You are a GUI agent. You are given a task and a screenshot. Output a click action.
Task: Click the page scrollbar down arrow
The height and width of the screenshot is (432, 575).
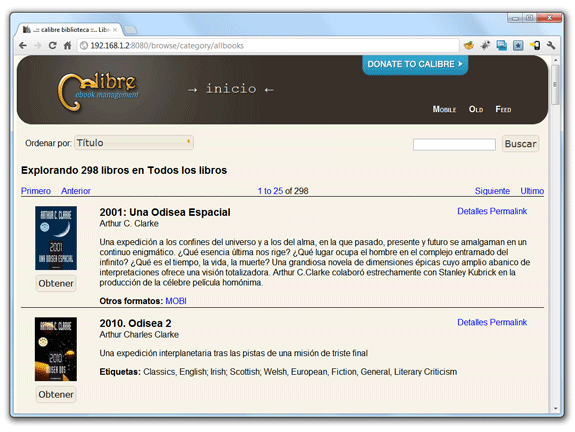coord(556,408)
